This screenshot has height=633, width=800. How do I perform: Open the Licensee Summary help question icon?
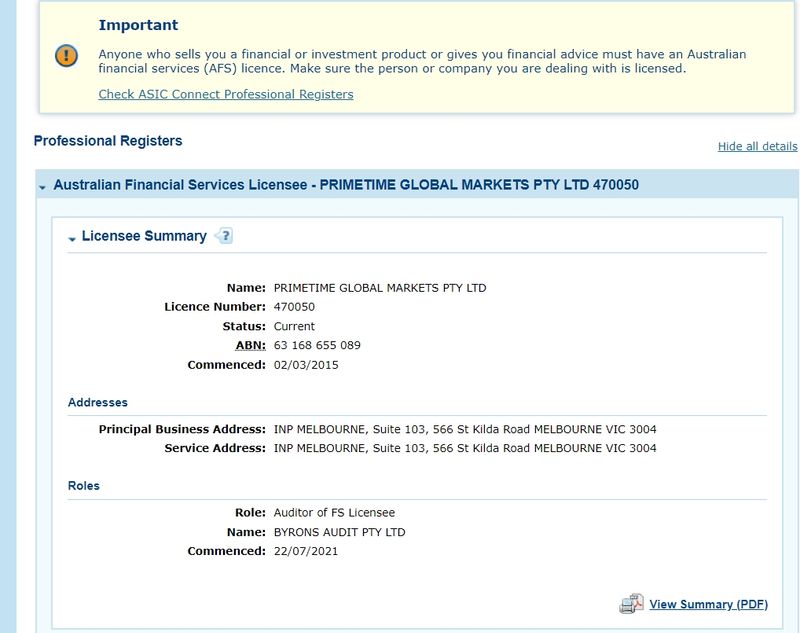coord(224,236)
